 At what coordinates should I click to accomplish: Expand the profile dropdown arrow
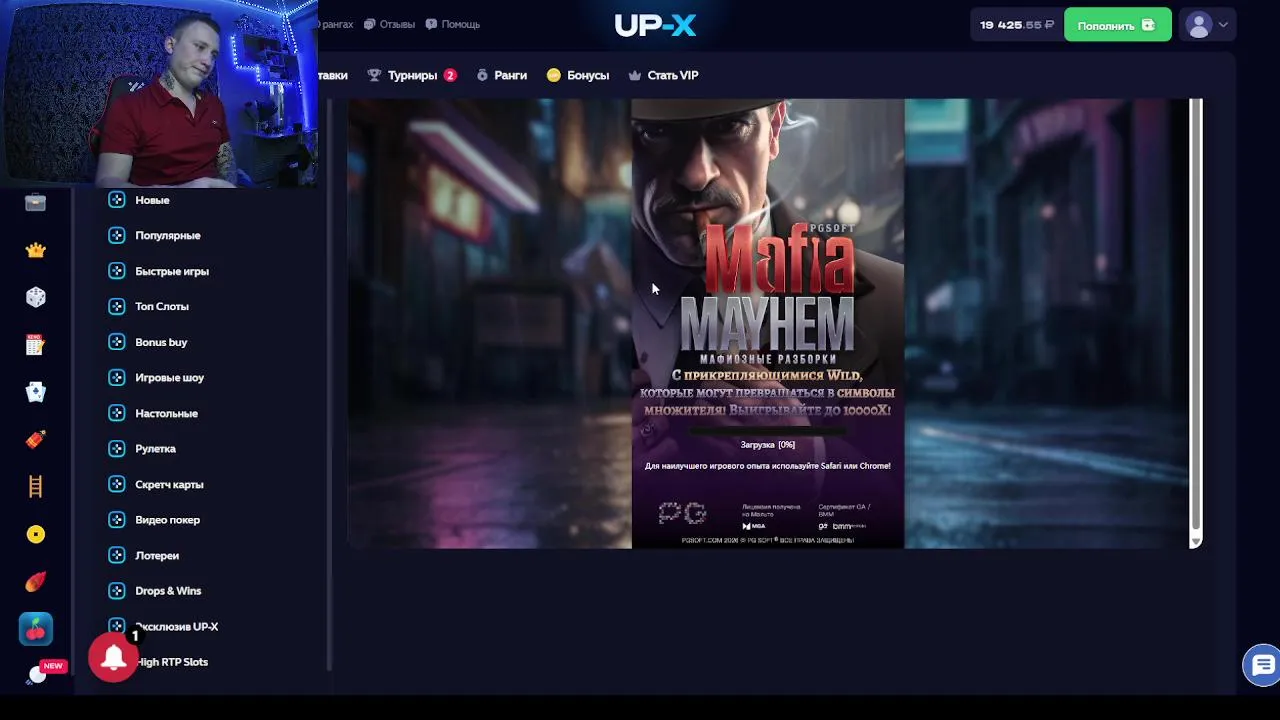(1223, 25)
